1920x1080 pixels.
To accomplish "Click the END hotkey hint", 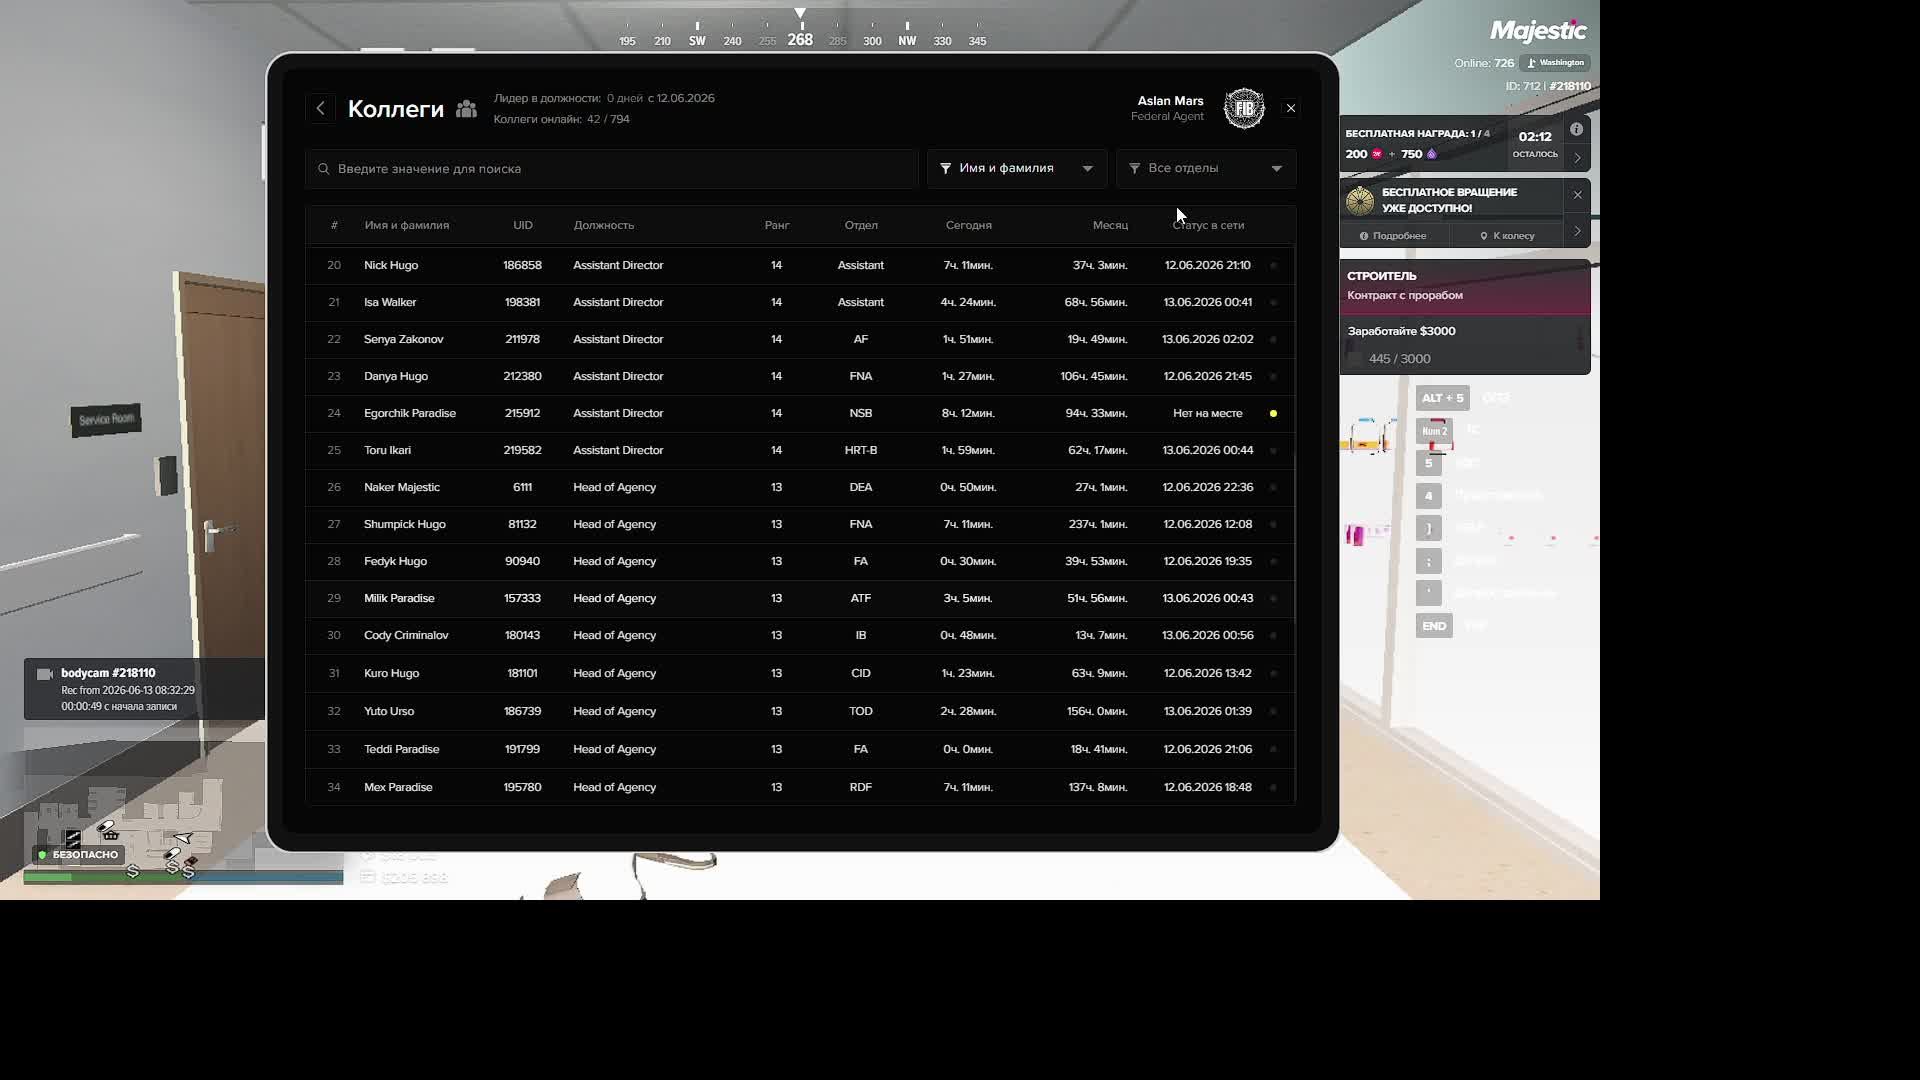I will coord(1434,626).
